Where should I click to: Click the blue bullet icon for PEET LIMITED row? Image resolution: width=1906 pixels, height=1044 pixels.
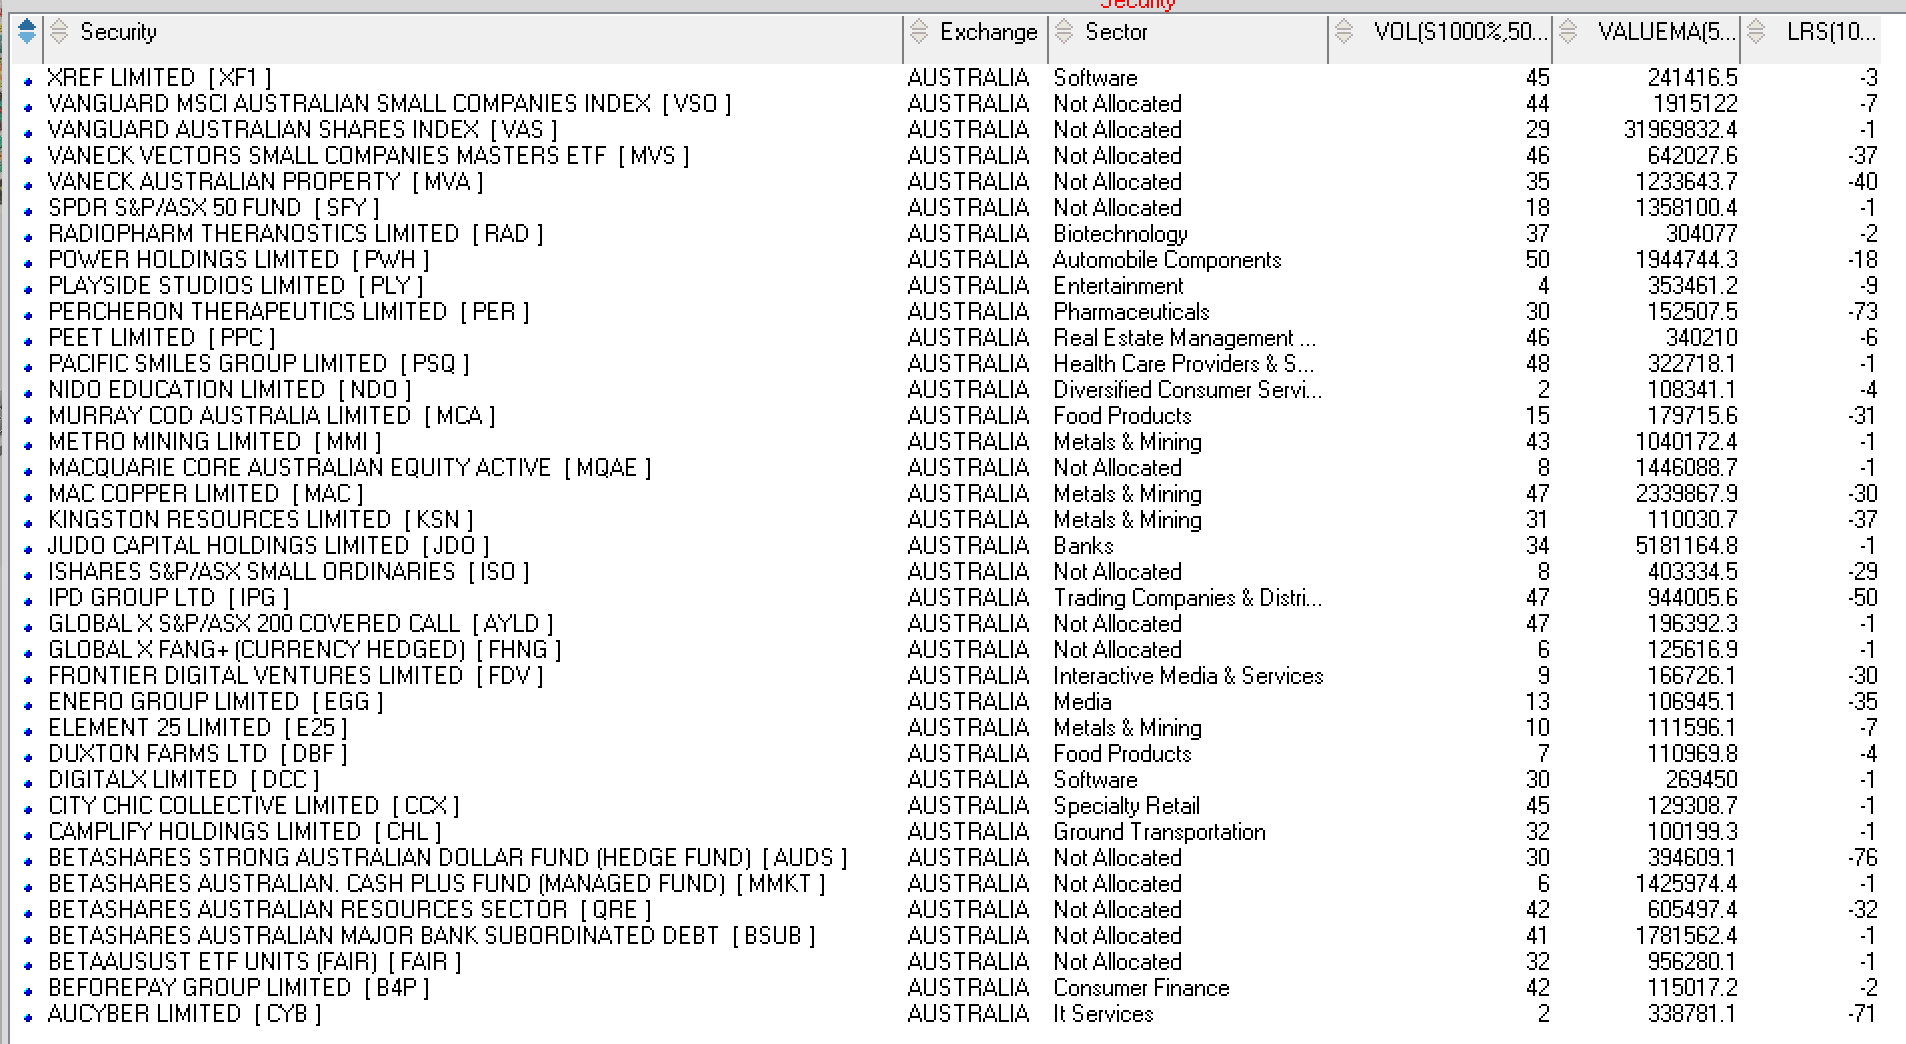pos(28,342)
